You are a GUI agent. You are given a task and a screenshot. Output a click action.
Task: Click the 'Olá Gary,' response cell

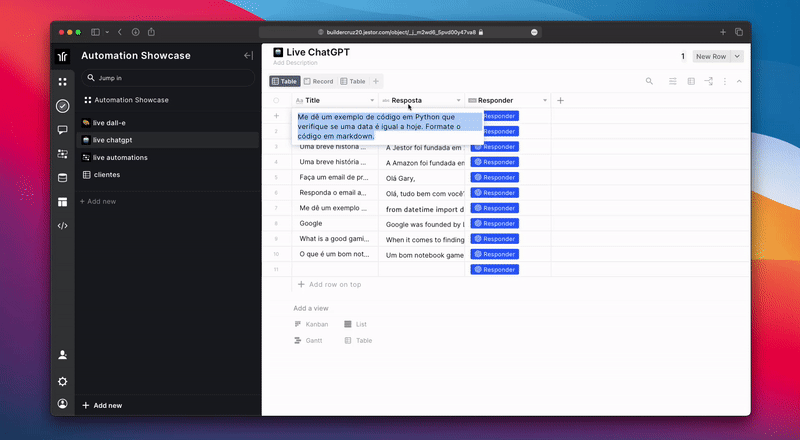(421, 178)
